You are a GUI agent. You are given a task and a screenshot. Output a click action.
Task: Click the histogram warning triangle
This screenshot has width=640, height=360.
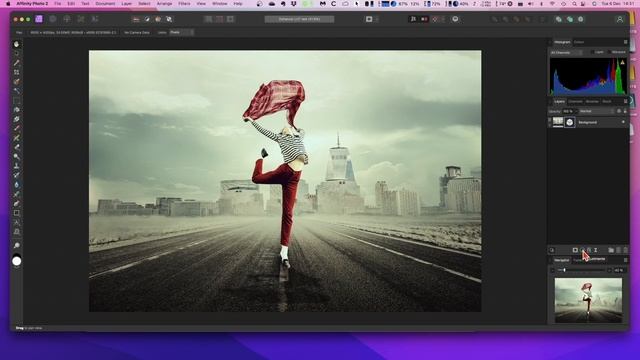622,62
